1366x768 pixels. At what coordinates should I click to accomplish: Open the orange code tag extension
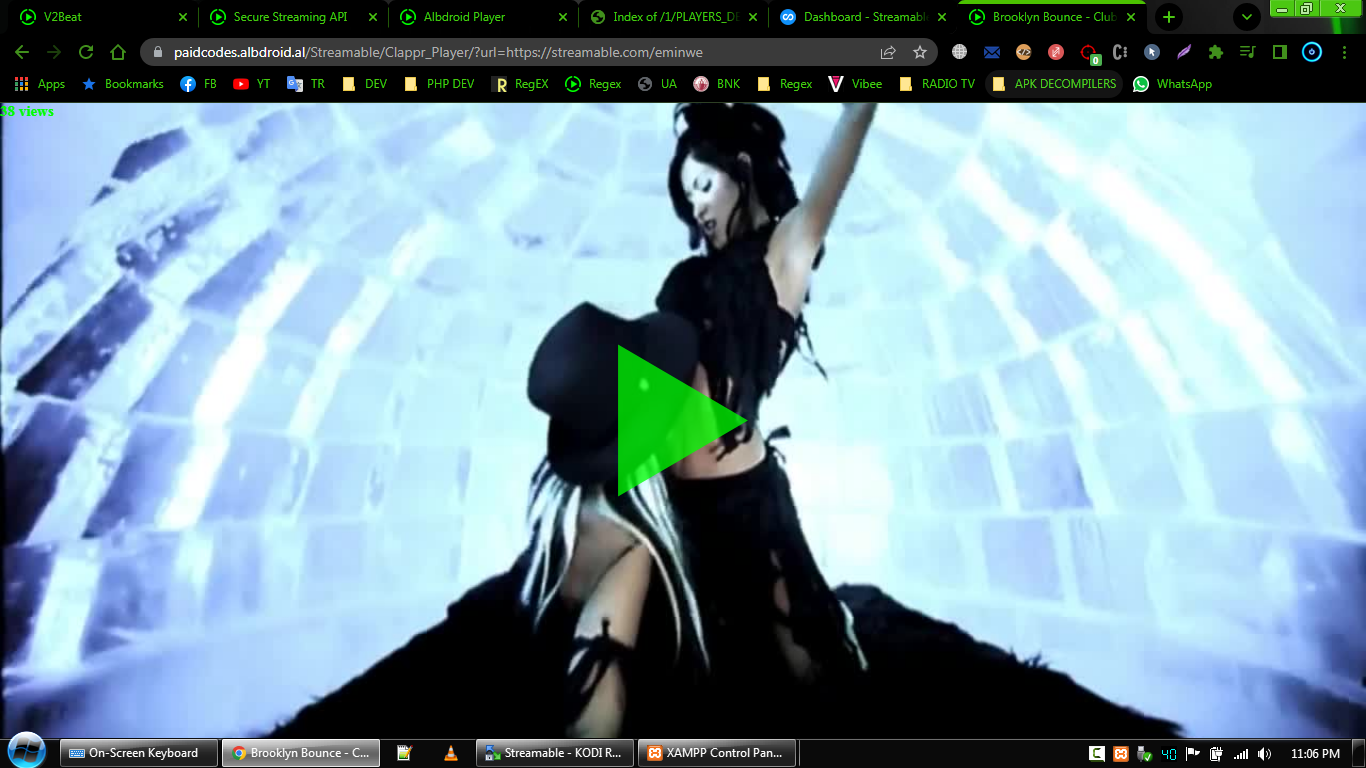(1023, 52)
